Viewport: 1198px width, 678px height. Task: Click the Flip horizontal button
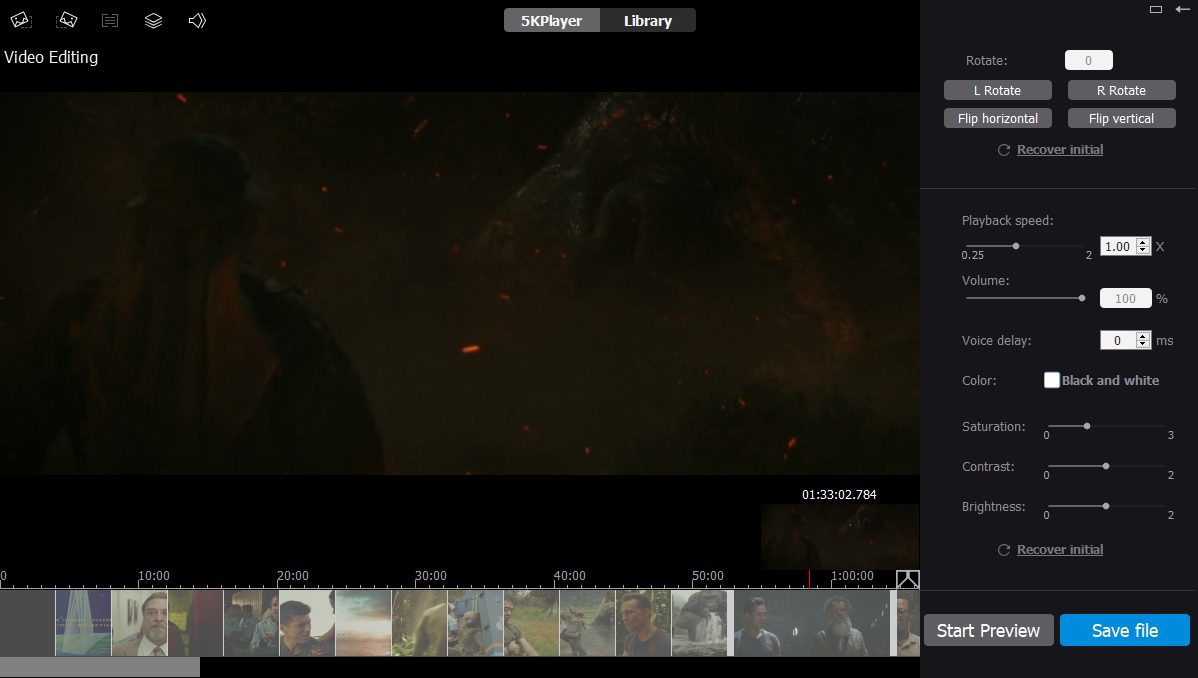[997, 118]
